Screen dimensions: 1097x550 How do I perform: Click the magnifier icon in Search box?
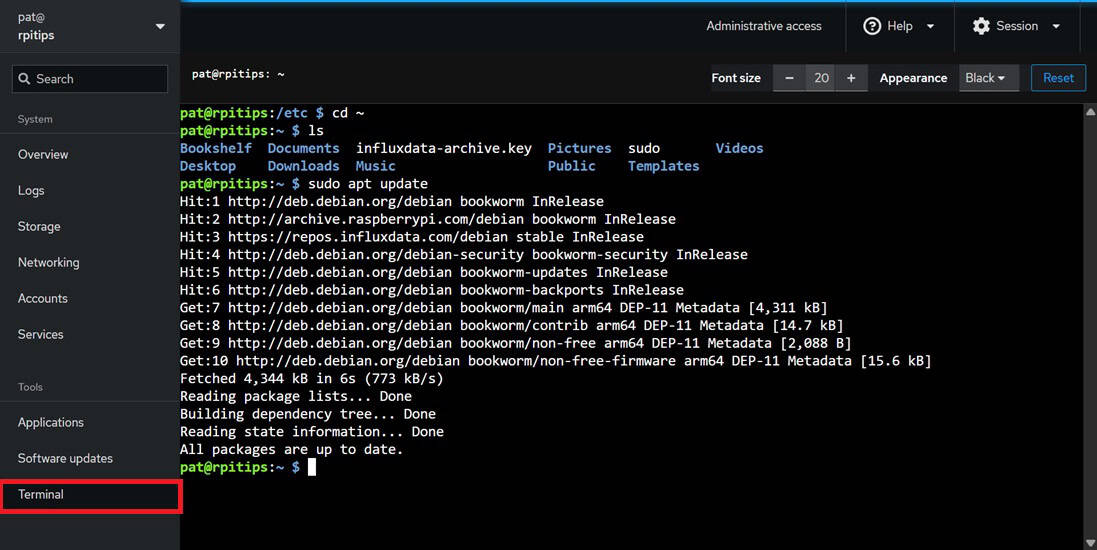pos(24,79)
